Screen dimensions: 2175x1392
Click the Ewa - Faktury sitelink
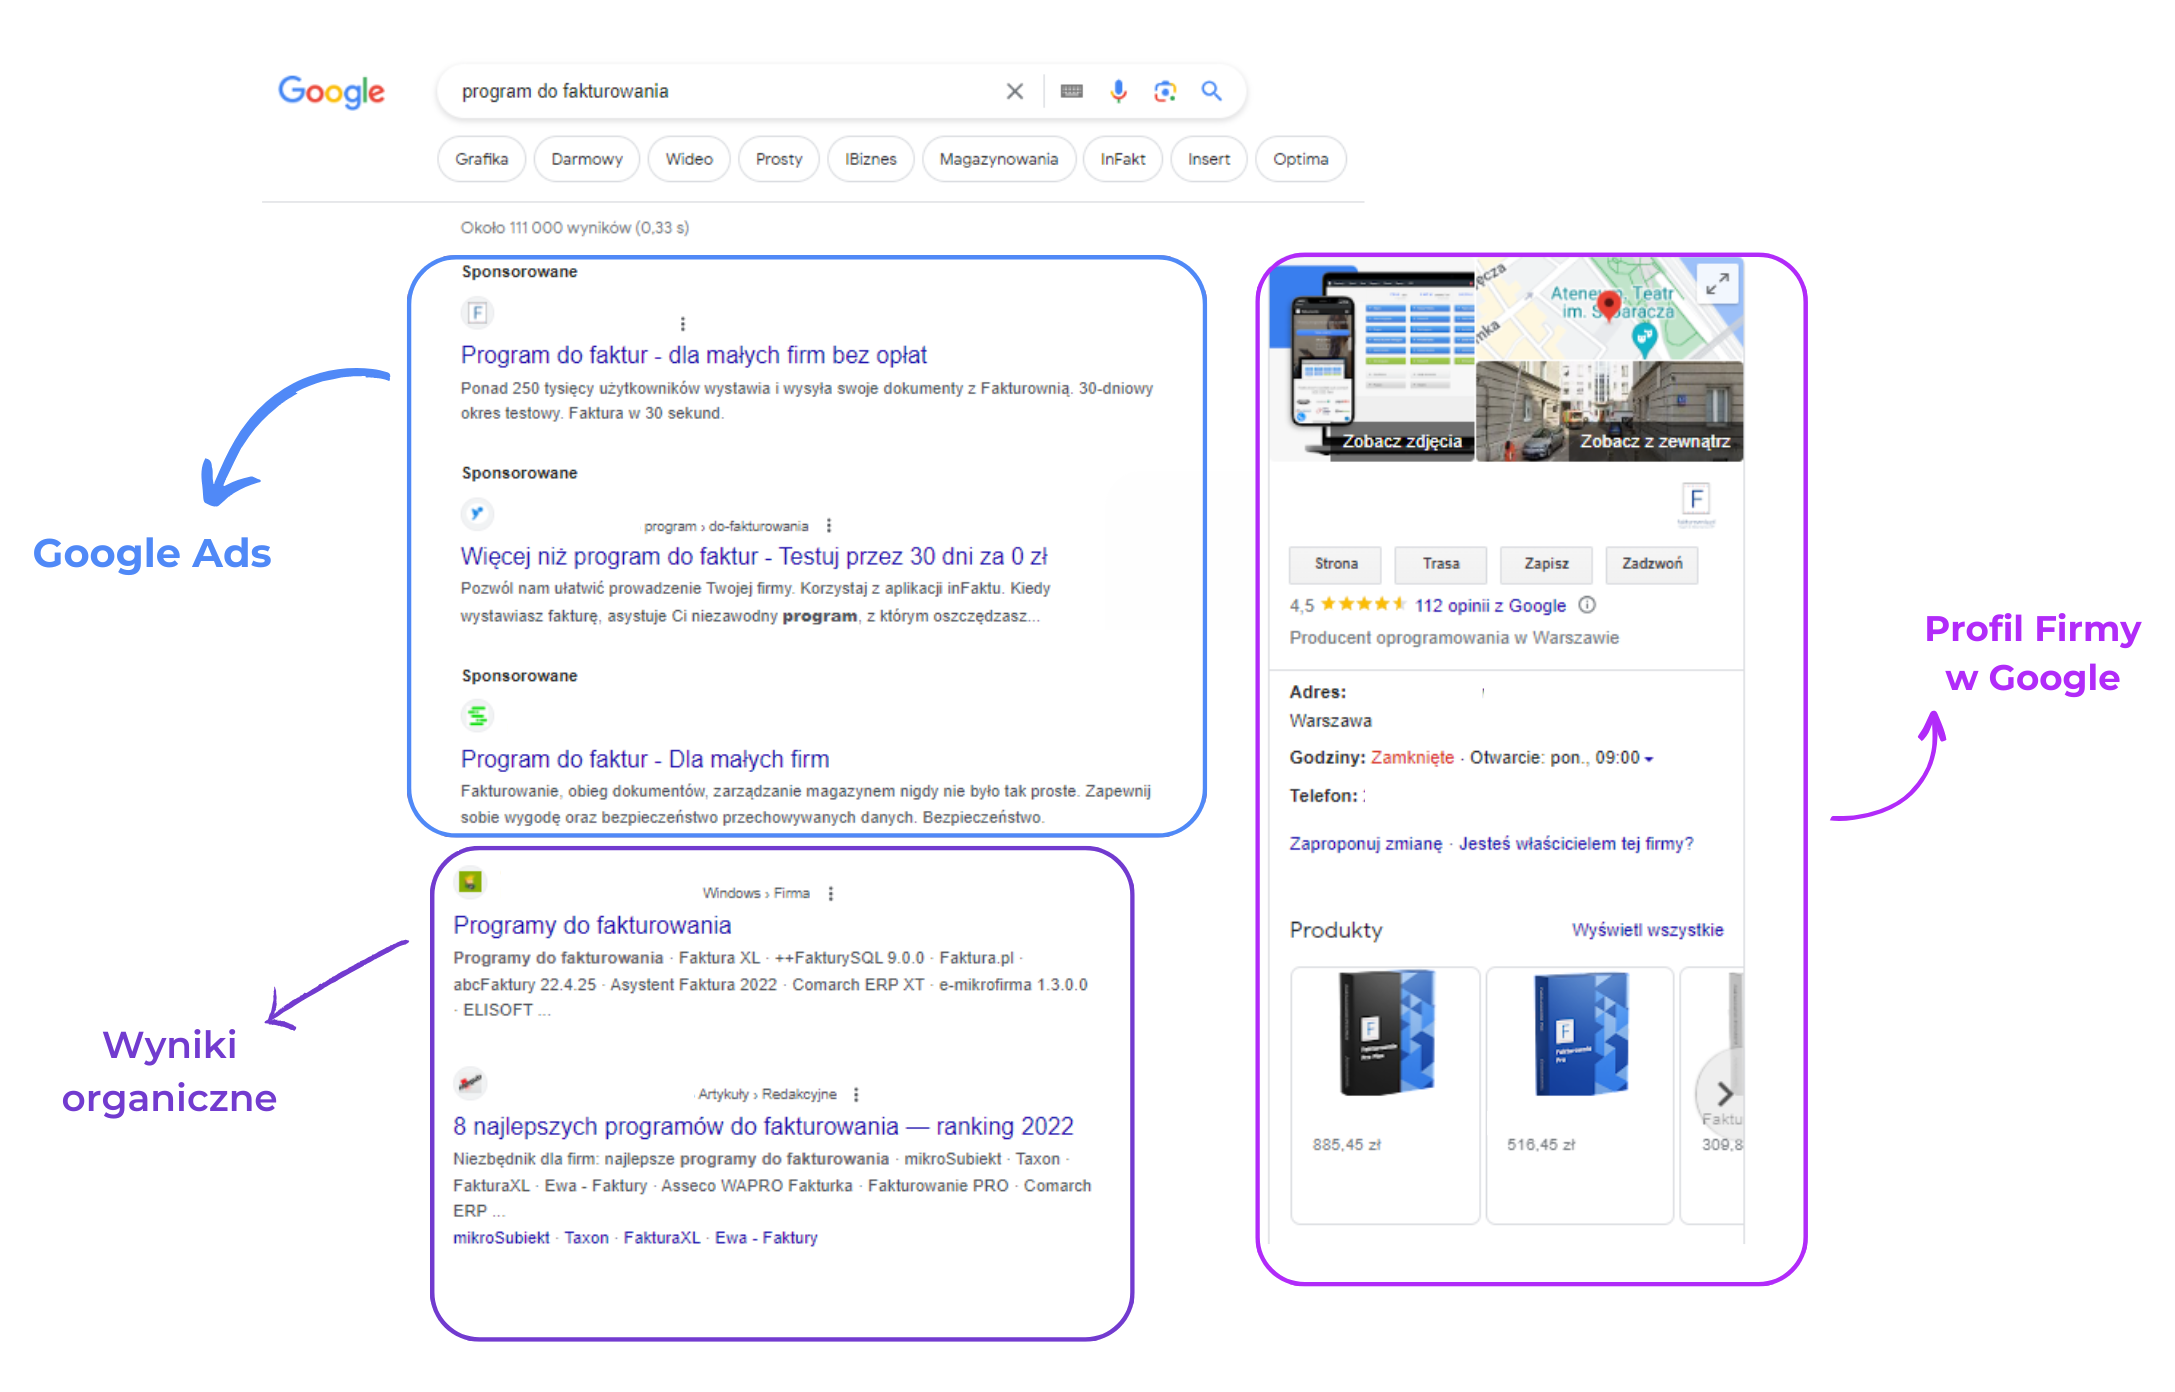point(766,1238)
